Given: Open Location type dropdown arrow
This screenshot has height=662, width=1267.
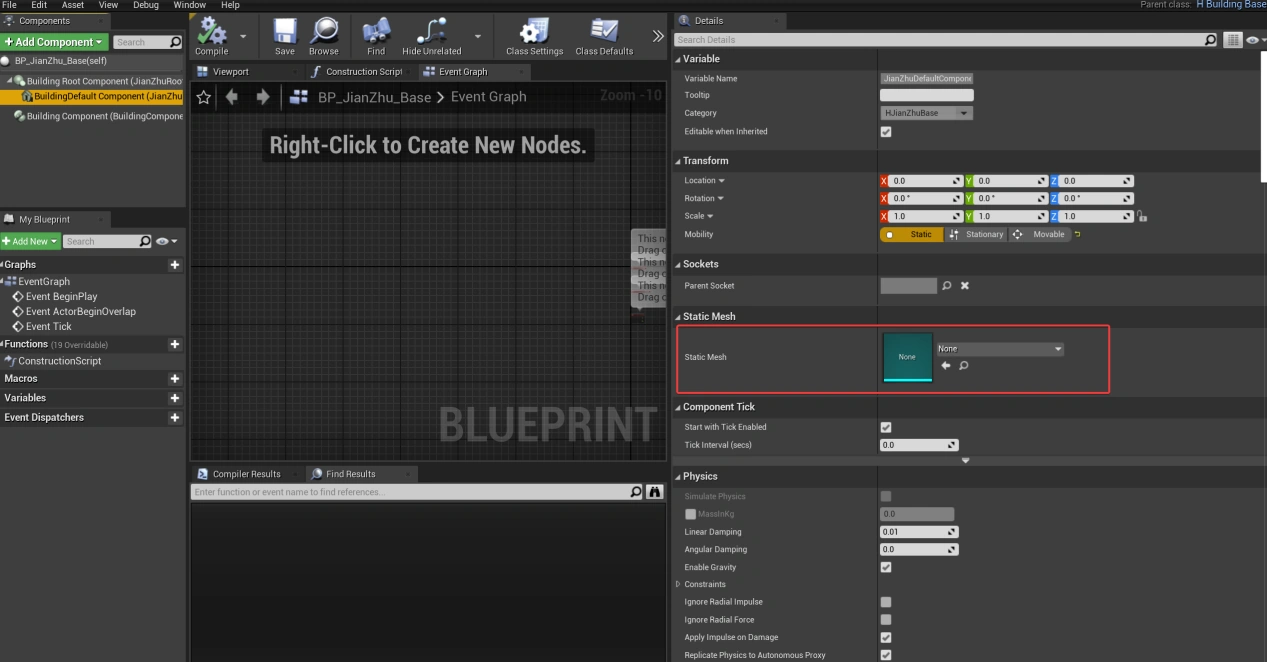Looking at the screenshot, I should point(722,181).
